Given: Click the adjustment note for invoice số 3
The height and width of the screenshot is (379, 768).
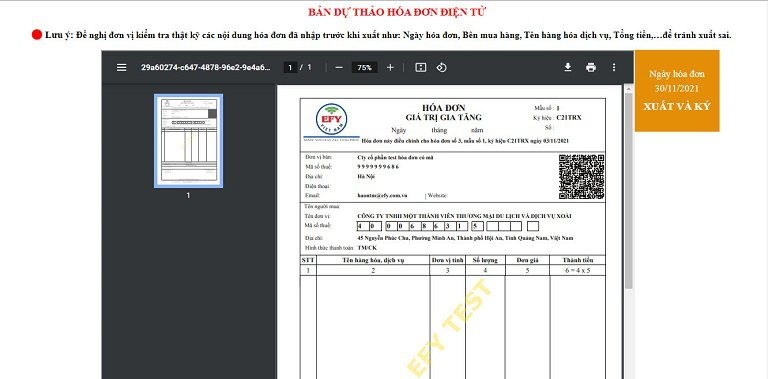Looking at the screenshot, I should (x=465, y=141).
